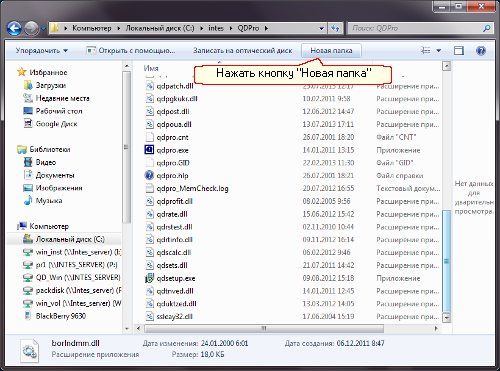Select file qdrate.dll
This screenshot has height=371, width=500.
(172, 214)
